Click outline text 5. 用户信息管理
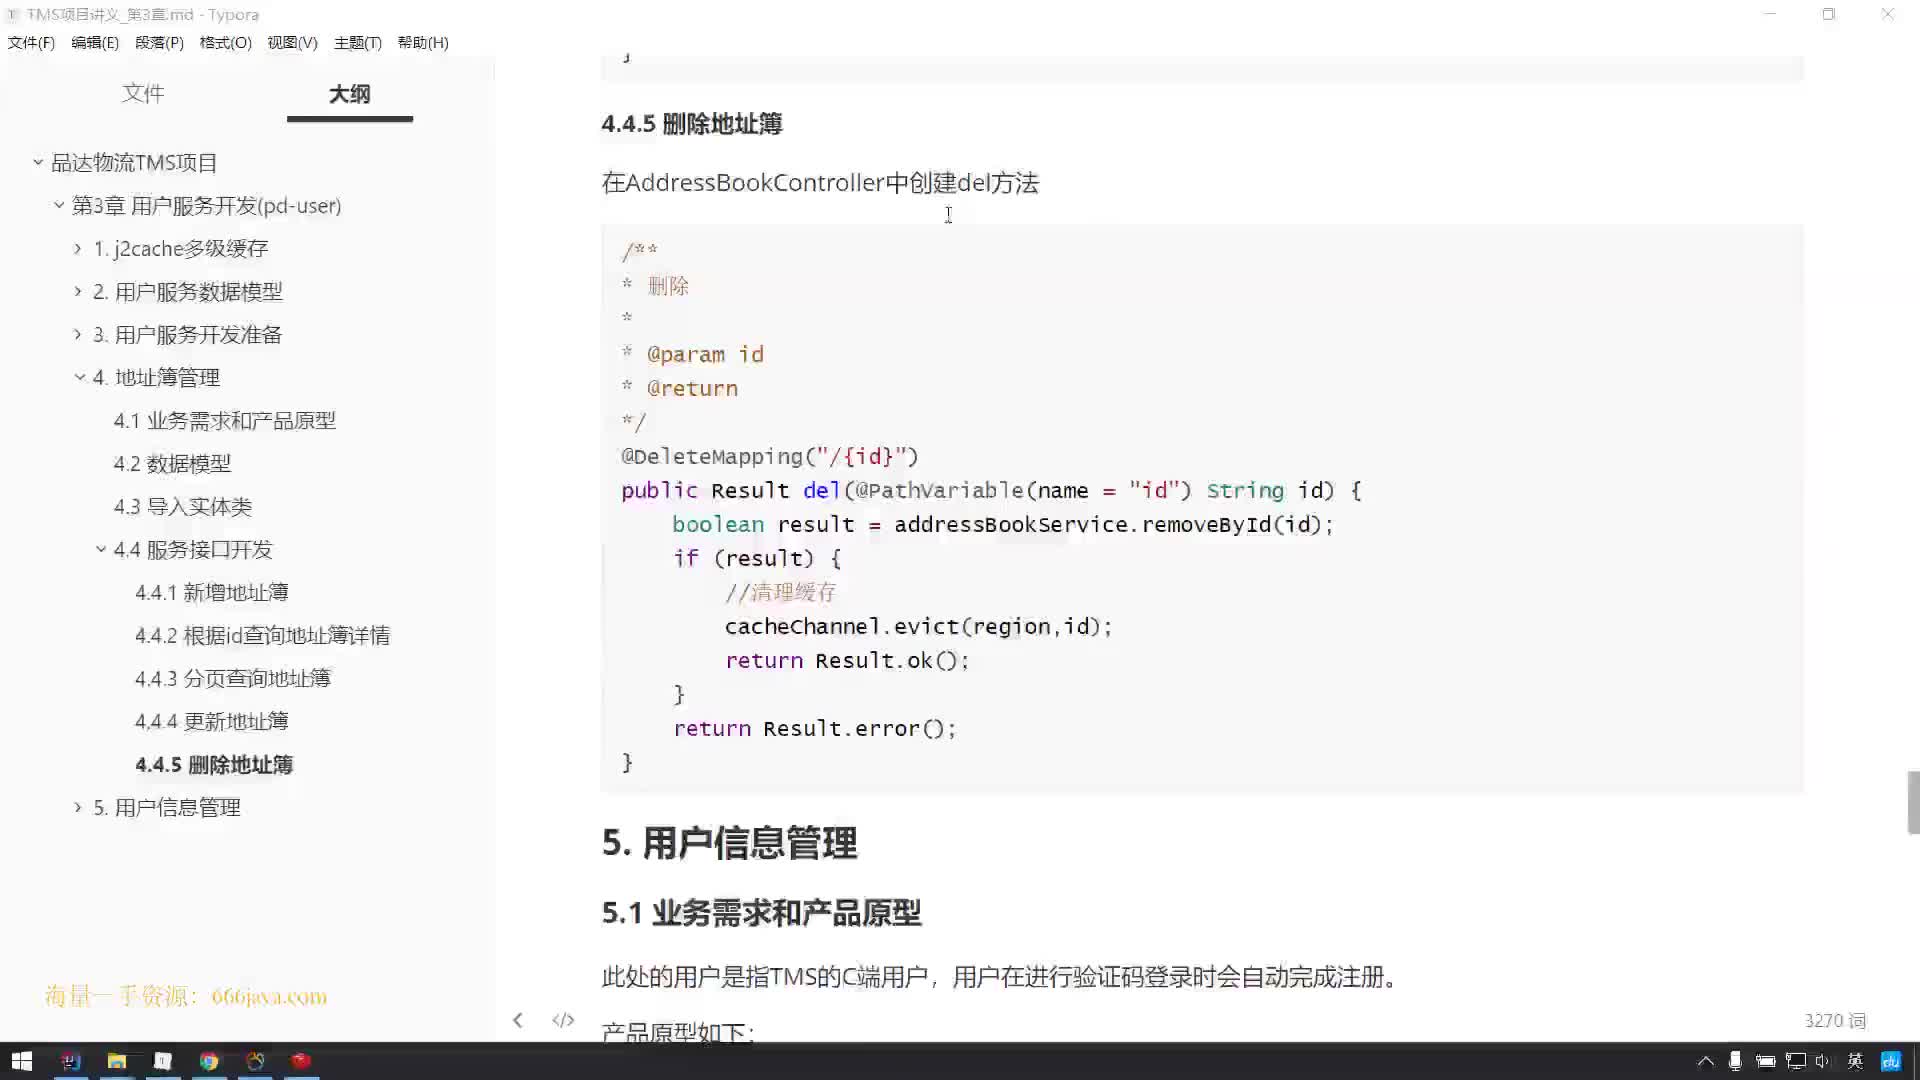Viewport: 1920px width, 1080px height. tap(167, 808)
